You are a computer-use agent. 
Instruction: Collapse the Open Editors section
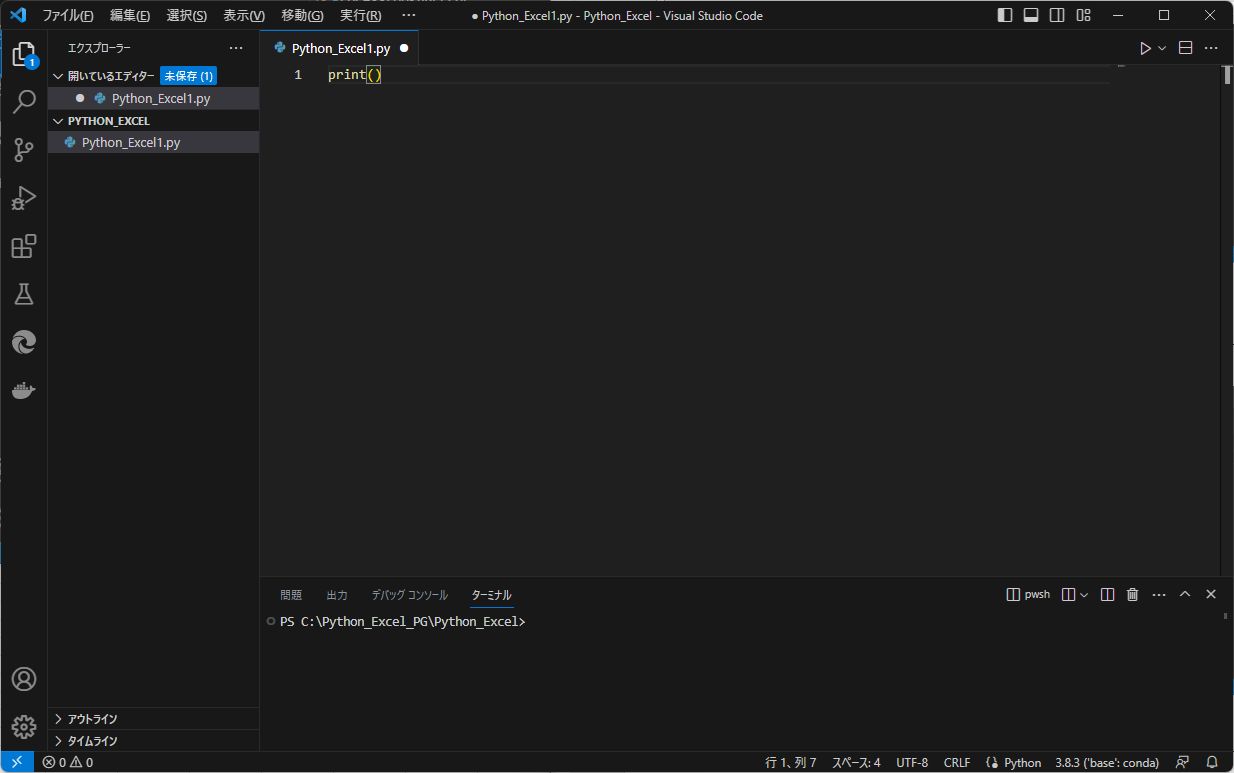click(x=58, y=76)
